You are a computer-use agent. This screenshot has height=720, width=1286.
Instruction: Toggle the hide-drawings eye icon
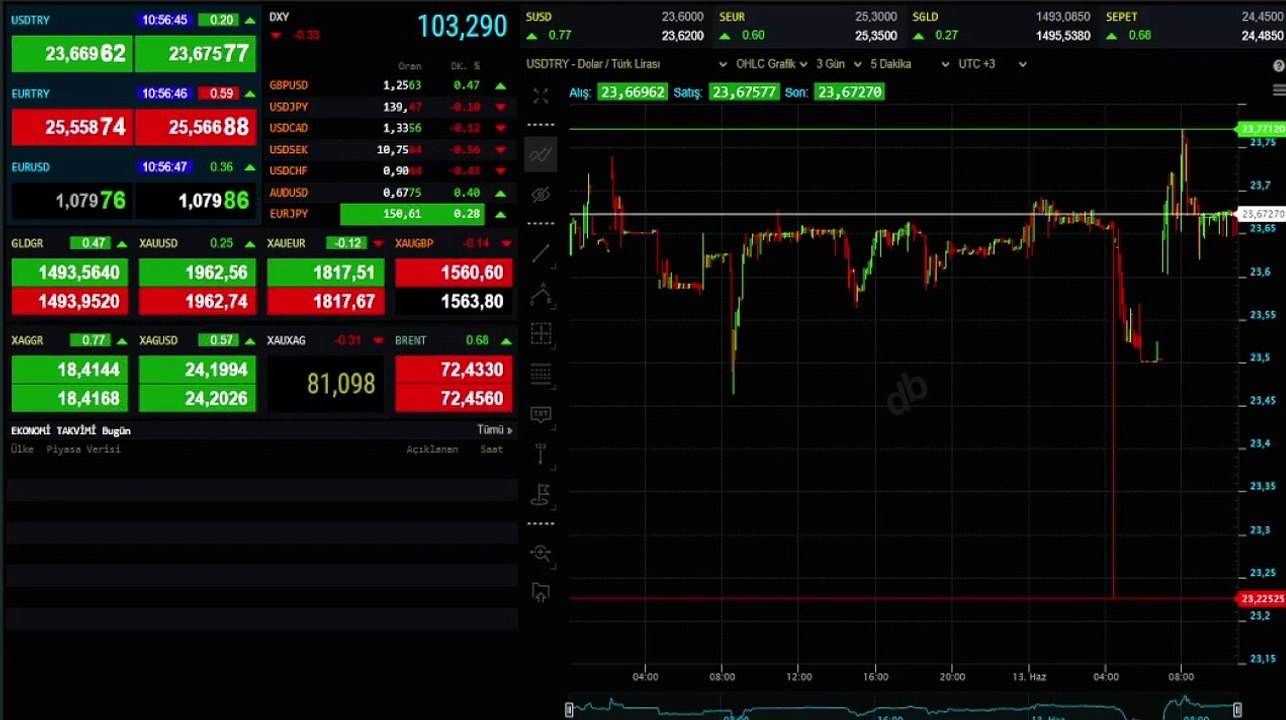541,194
